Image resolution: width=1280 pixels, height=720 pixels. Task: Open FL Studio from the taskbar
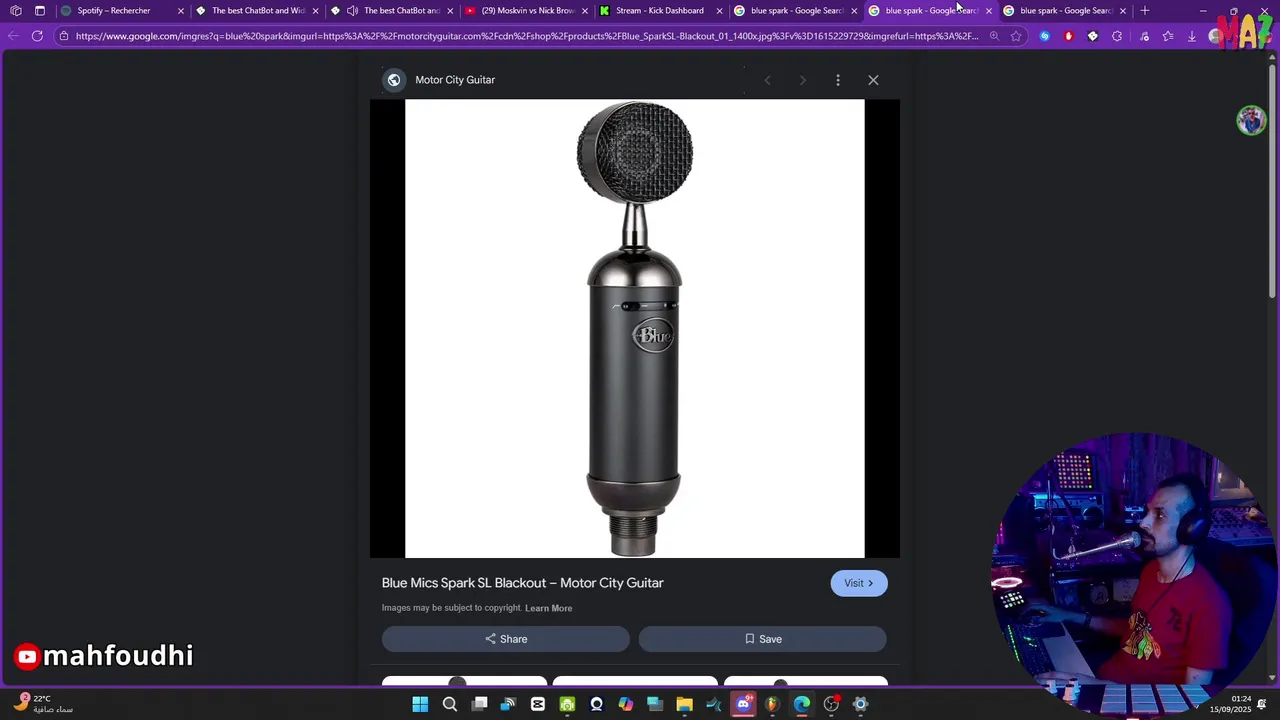(x=772, y=704)
